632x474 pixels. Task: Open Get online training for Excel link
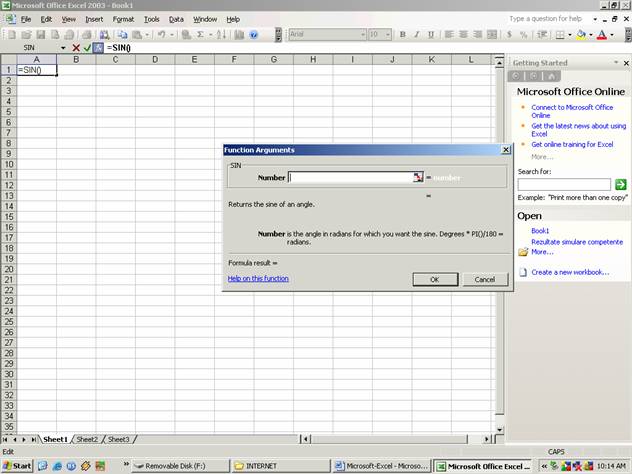572,144
